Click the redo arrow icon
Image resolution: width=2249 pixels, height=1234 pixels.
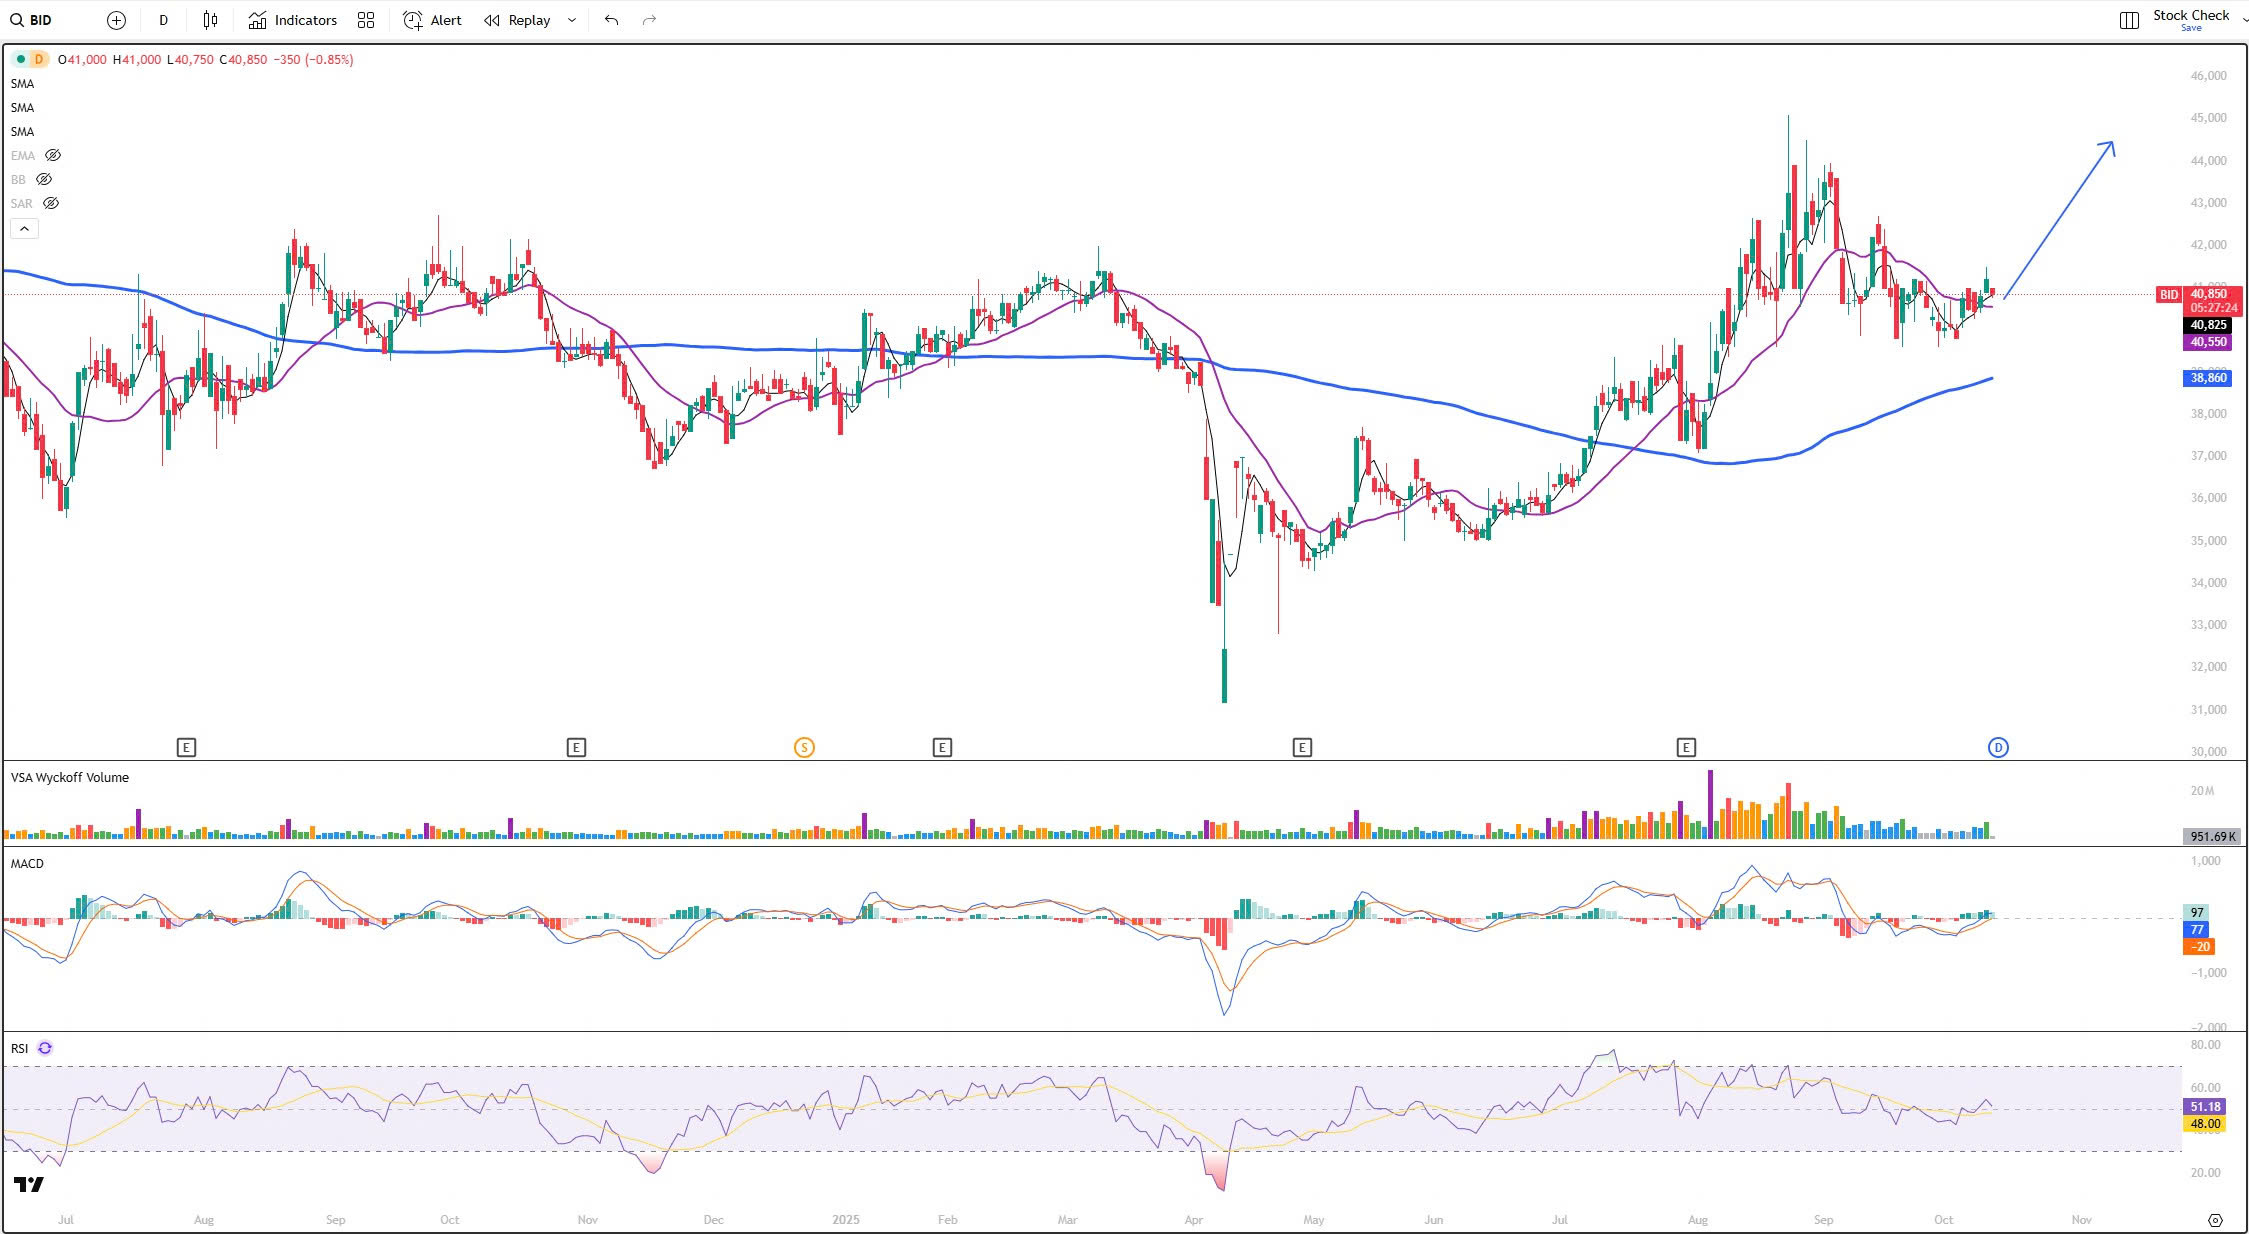pos(649,20)
